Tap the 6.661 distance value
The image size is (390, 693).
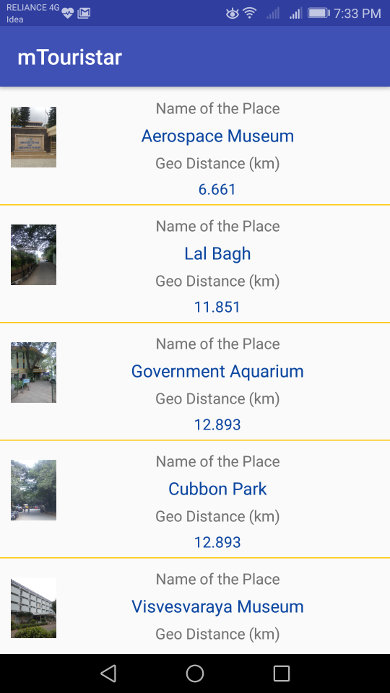[217, 190]
